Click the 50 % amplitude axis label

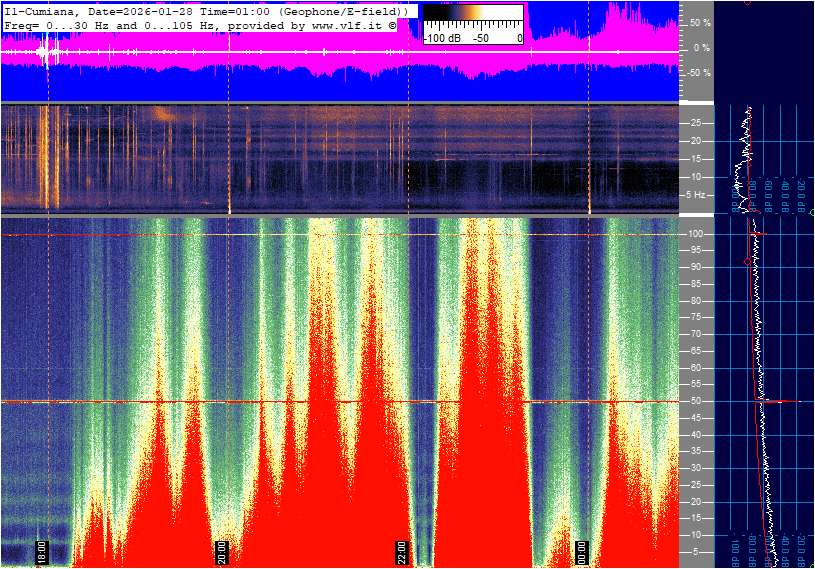(x=700, y=22)
